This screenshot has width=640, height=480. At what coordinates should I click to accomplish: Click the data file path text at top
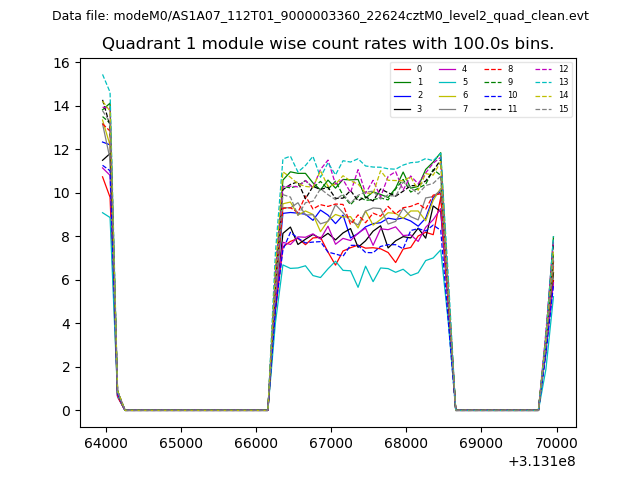320,16
